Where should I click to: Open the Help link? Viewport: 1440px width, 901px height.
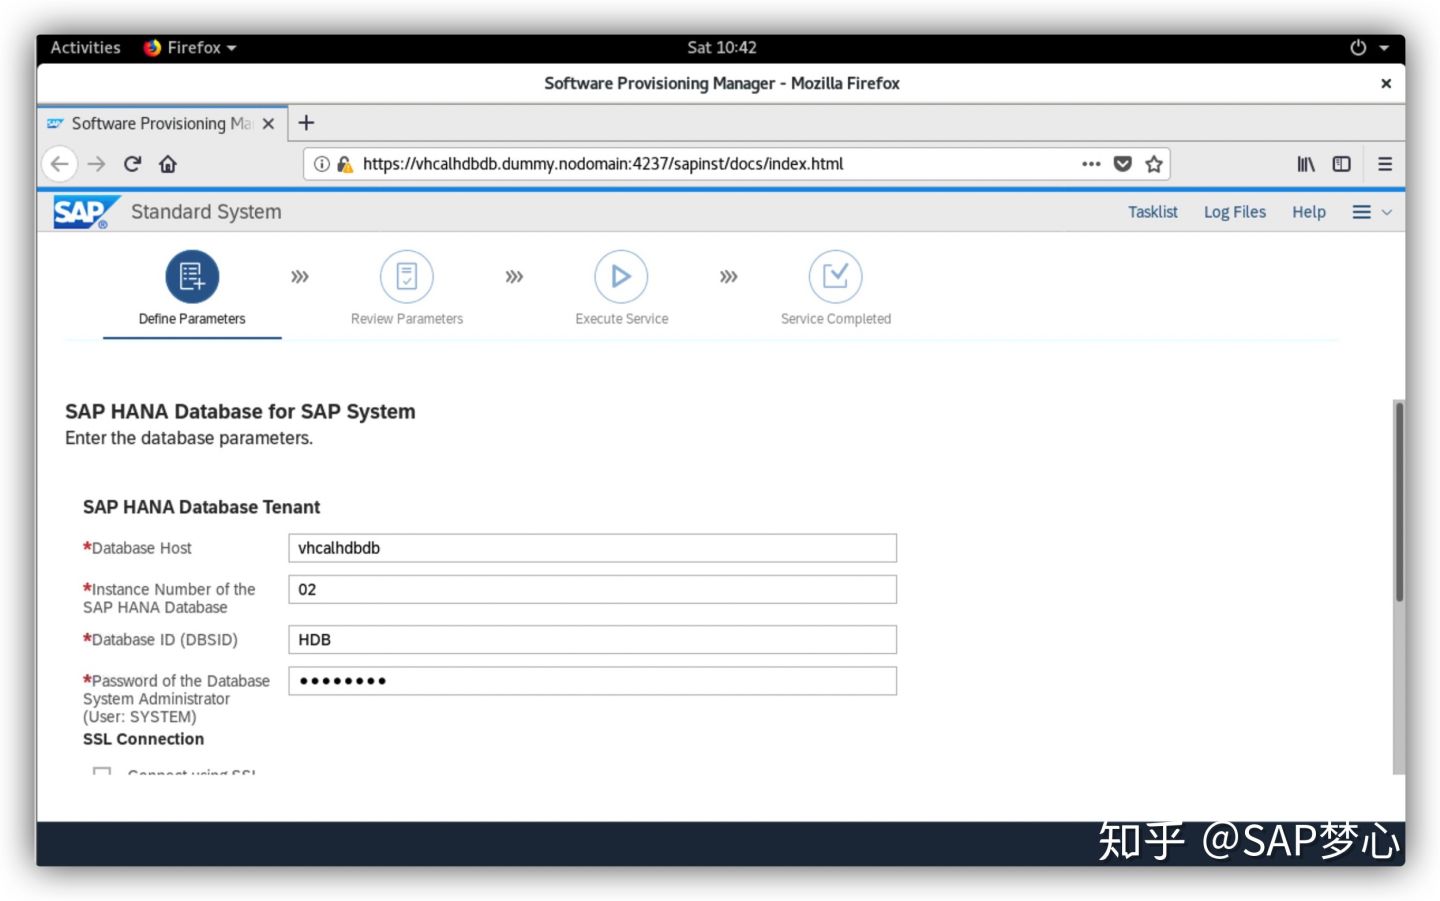[x=1309, y=212]
